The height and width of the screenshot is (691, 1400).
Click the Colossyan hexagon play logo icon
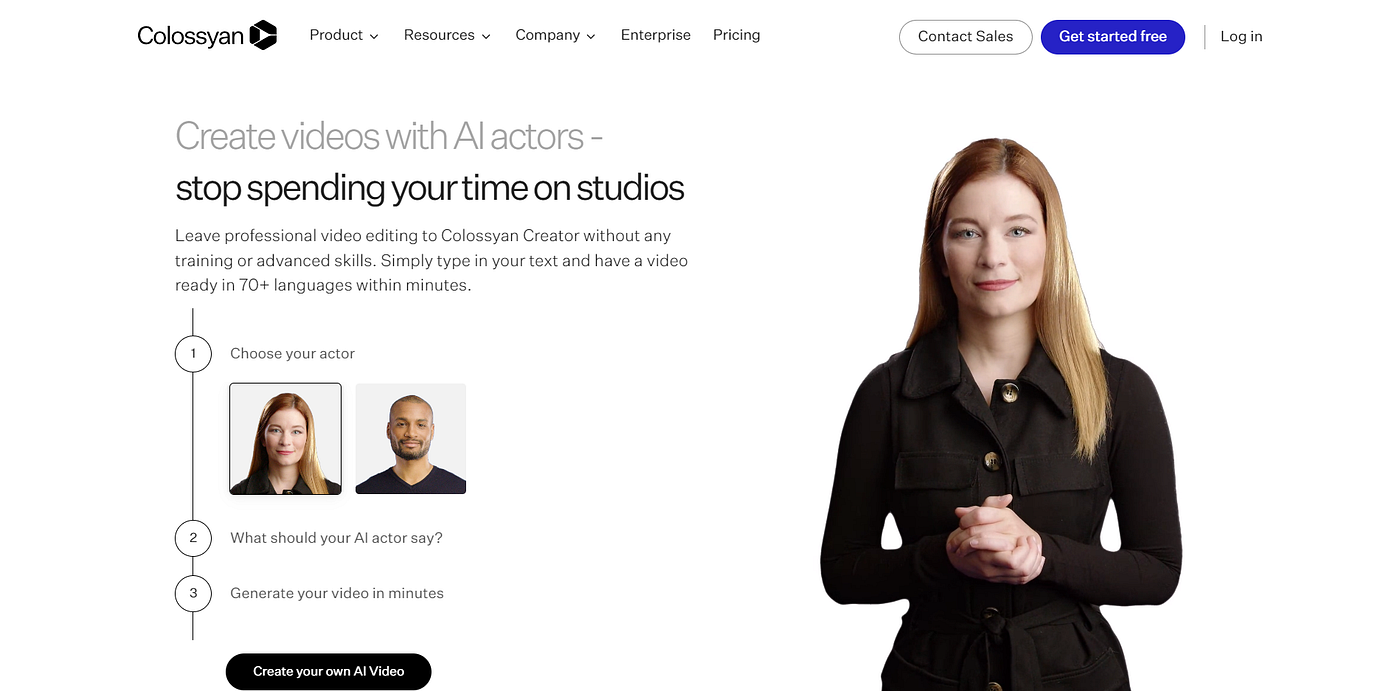tap(263, 35)
